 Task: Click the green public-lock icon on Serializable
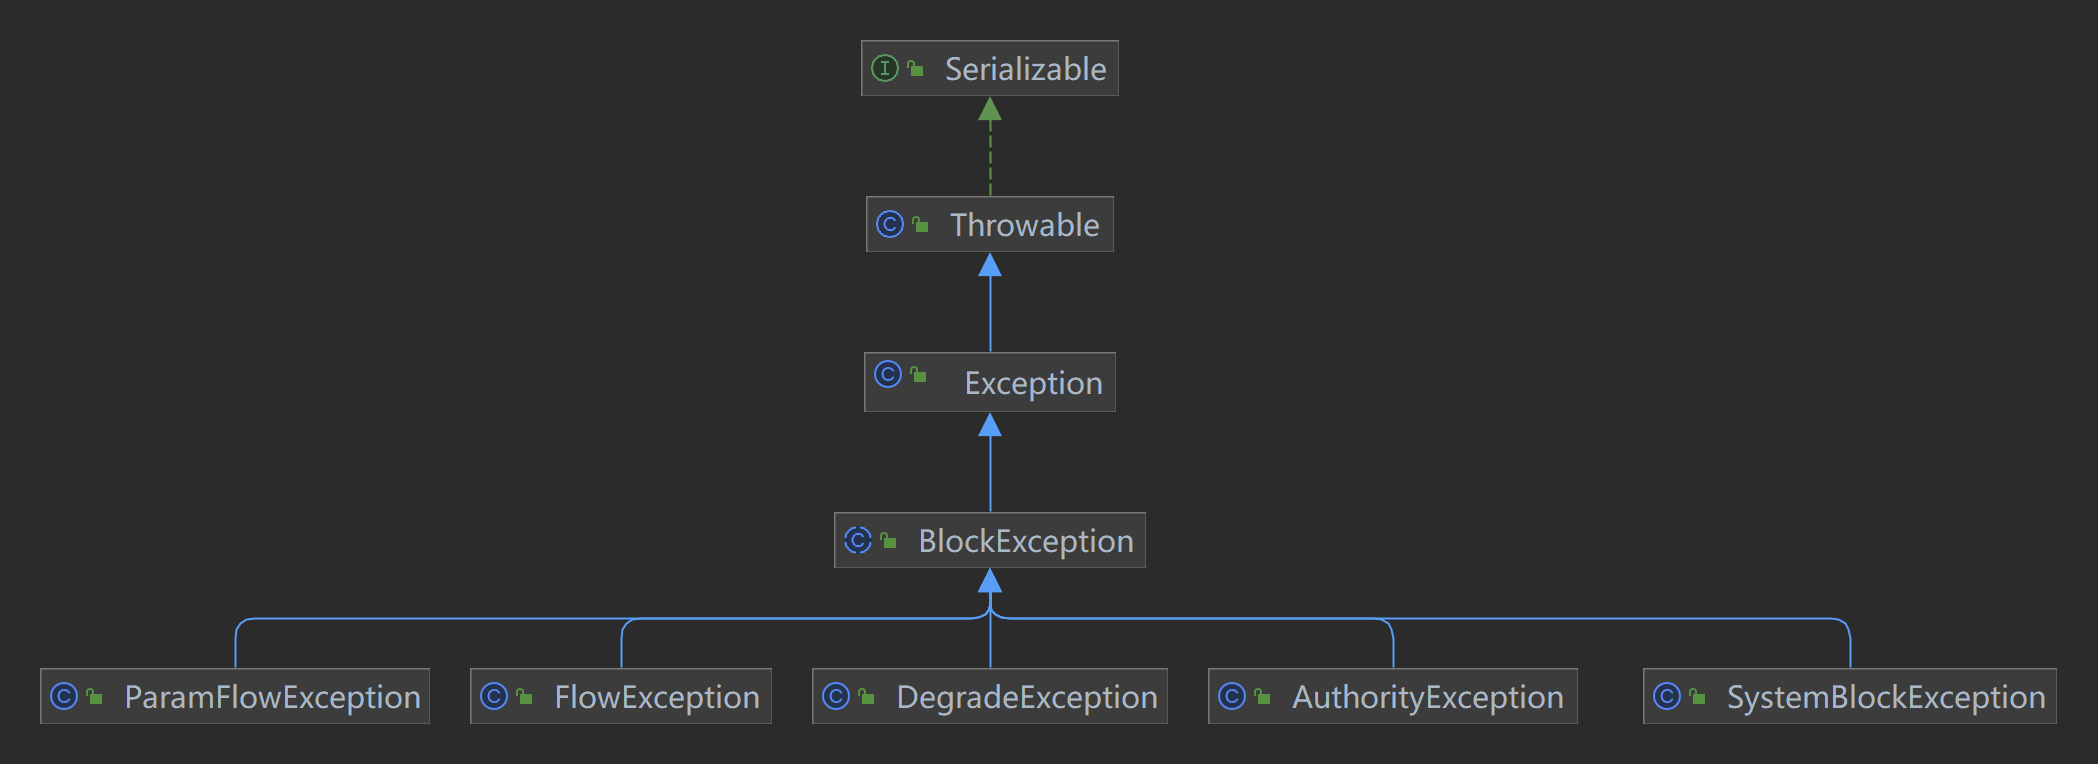click(915, 68)
